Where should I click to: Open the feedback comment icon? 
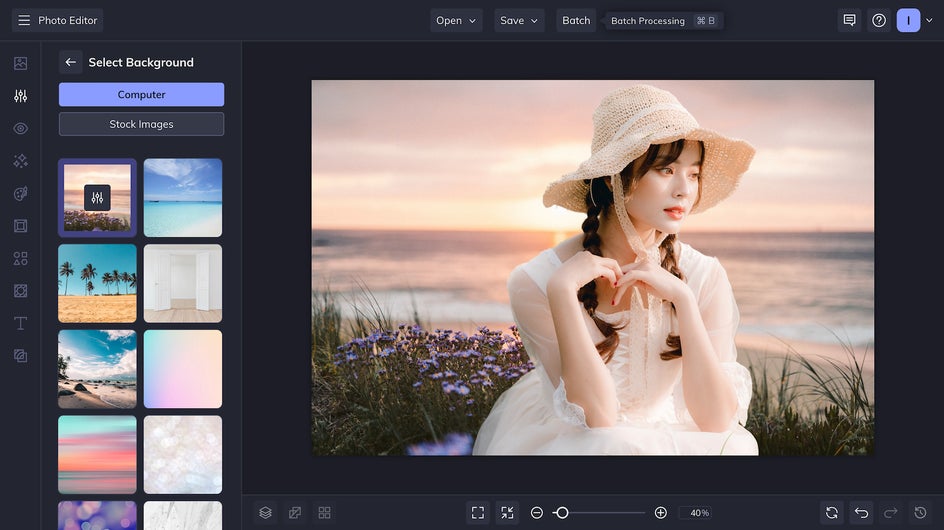(x=849, y=20)
